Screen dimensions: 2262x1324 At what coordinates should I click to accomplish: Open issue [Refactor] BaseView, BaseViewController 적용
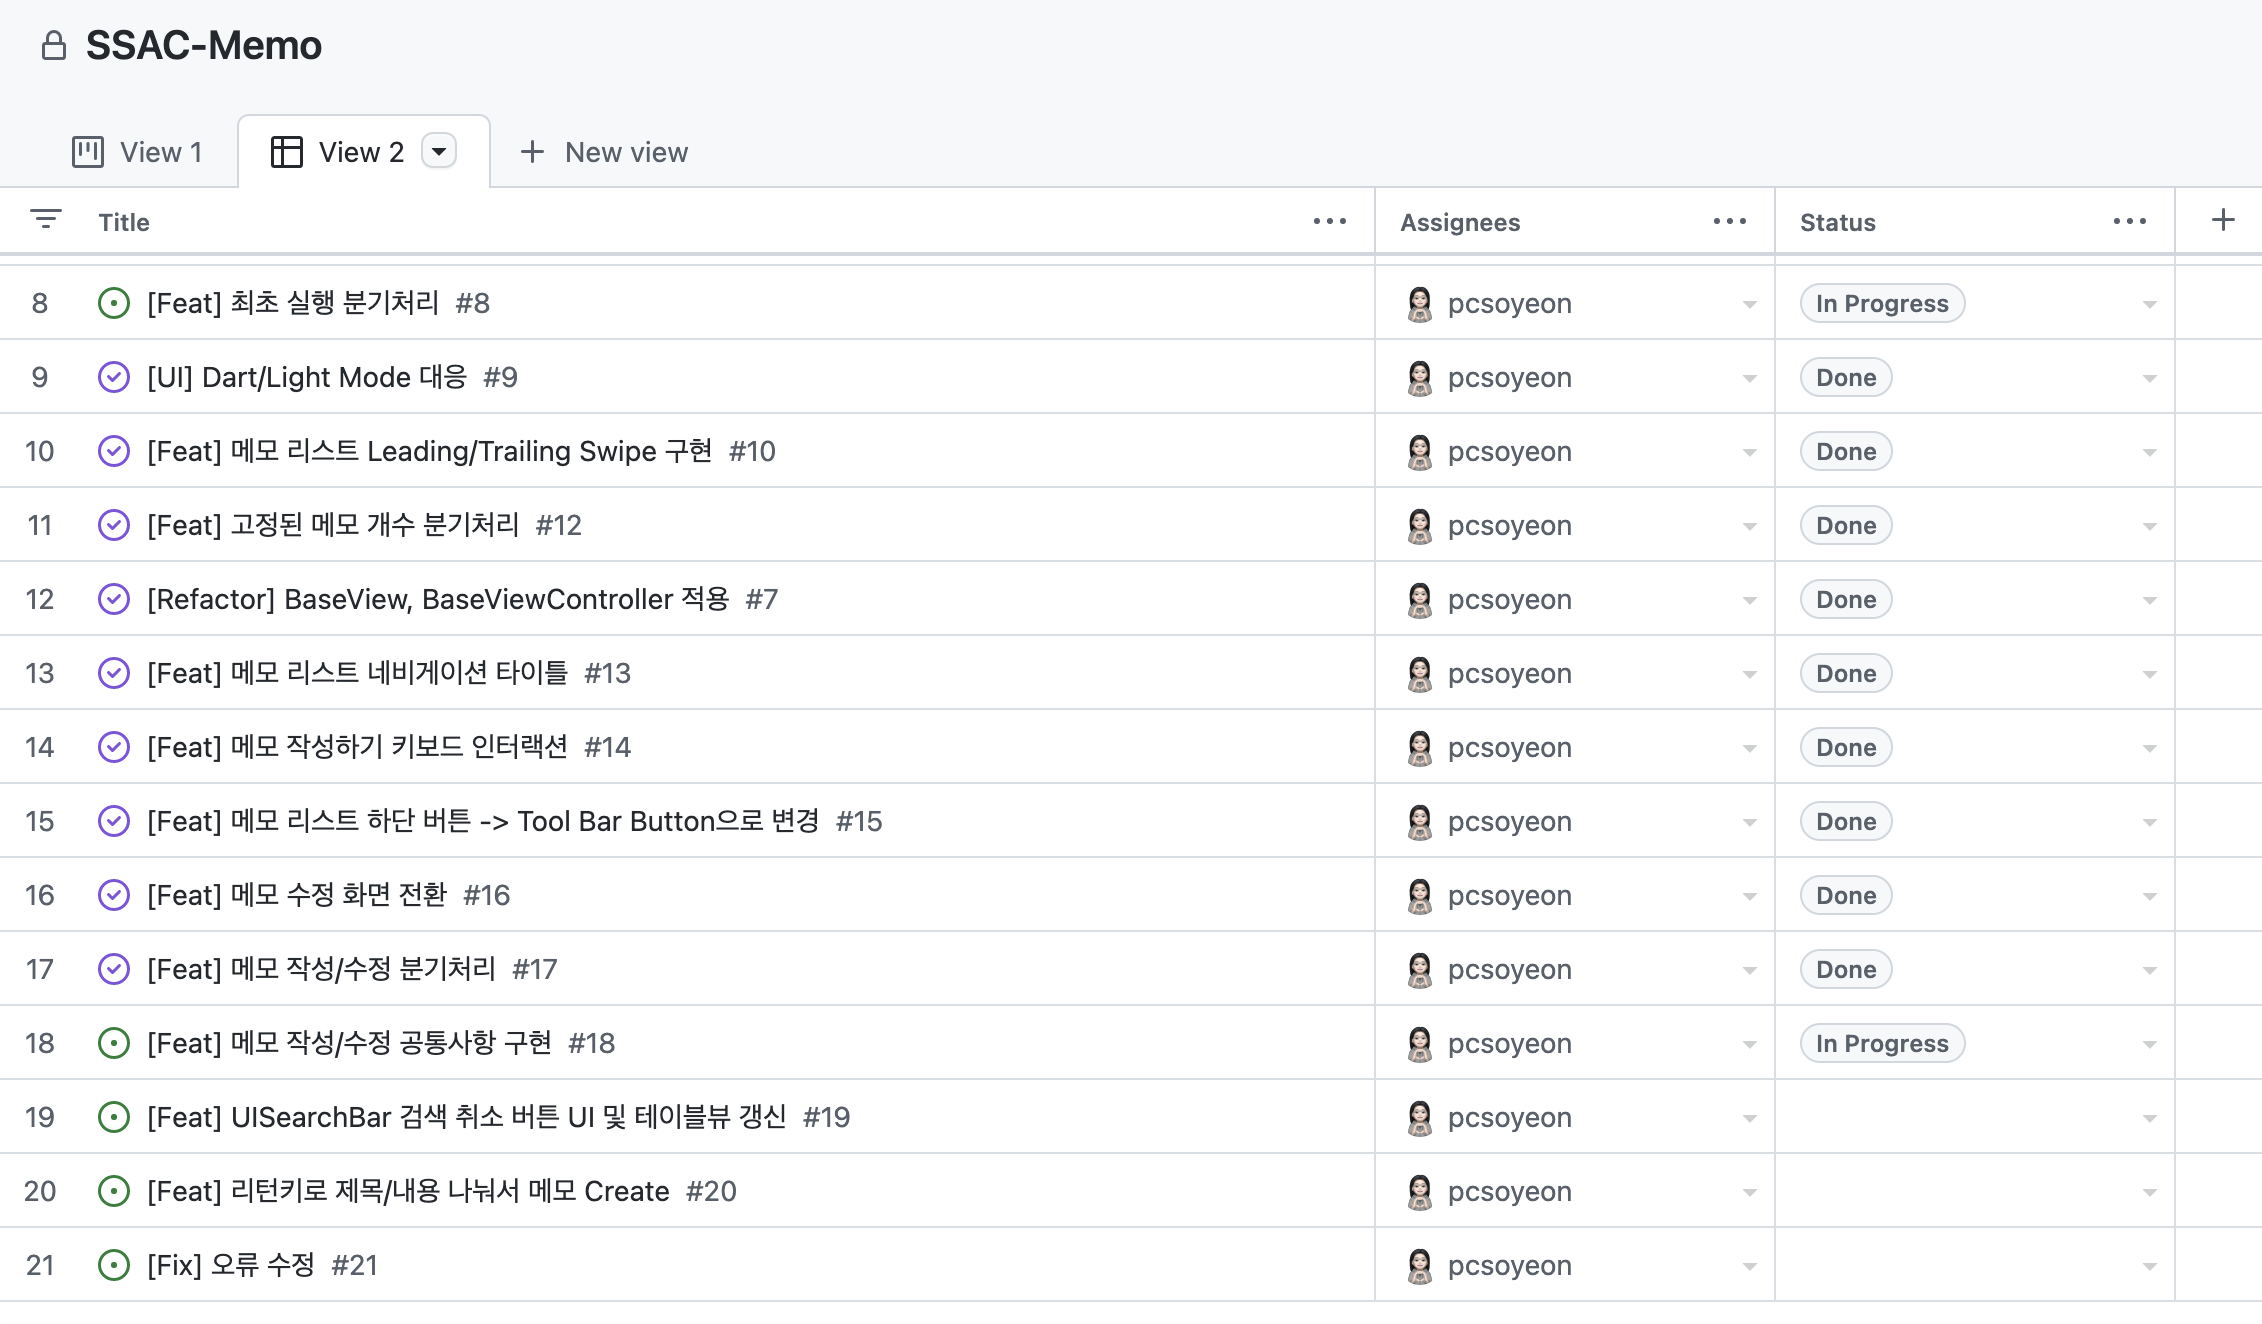(x=438, y=599)
